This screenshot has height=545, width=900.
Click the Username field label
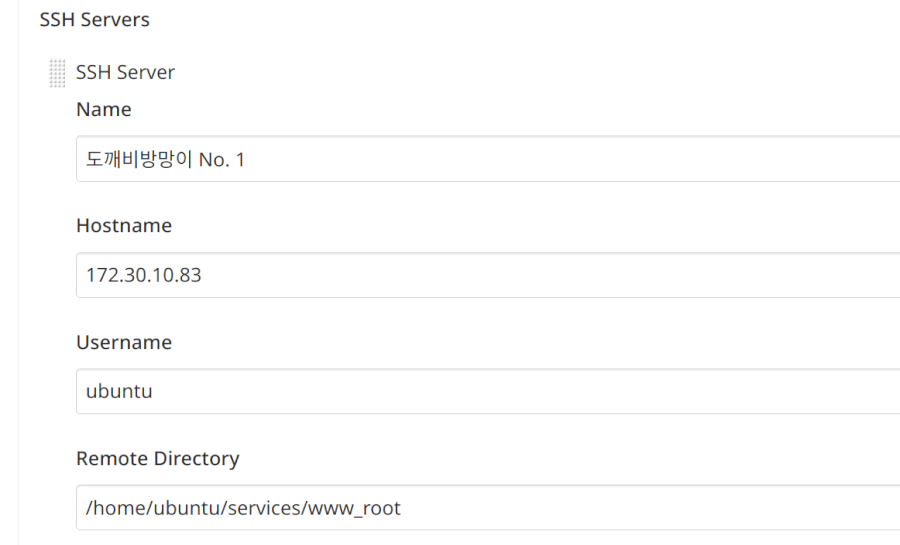124,342
